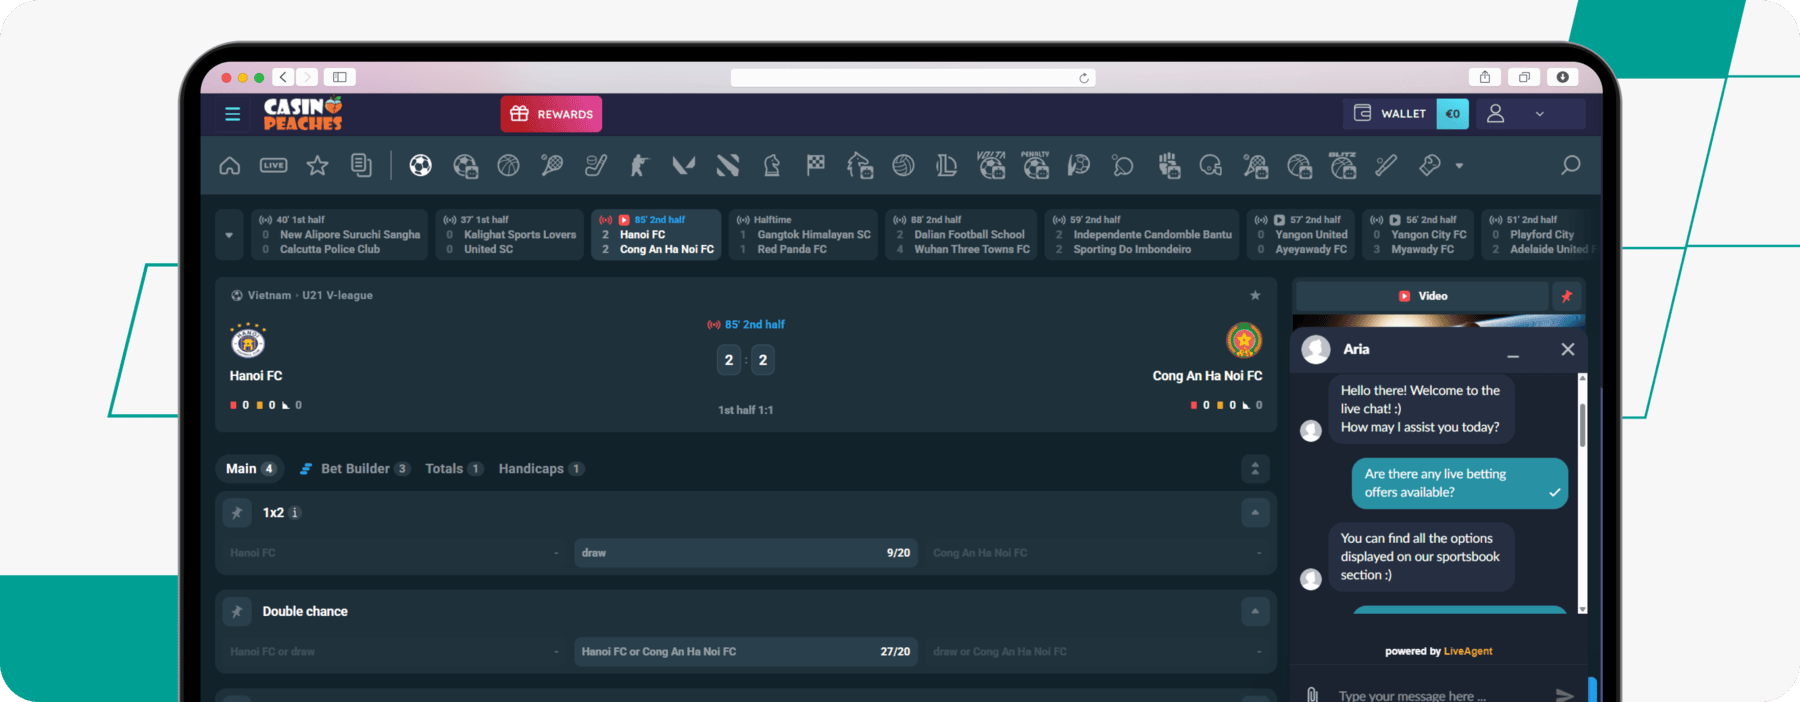
Task: Switch to the Totals tab
Action: (x=454, y=468)
